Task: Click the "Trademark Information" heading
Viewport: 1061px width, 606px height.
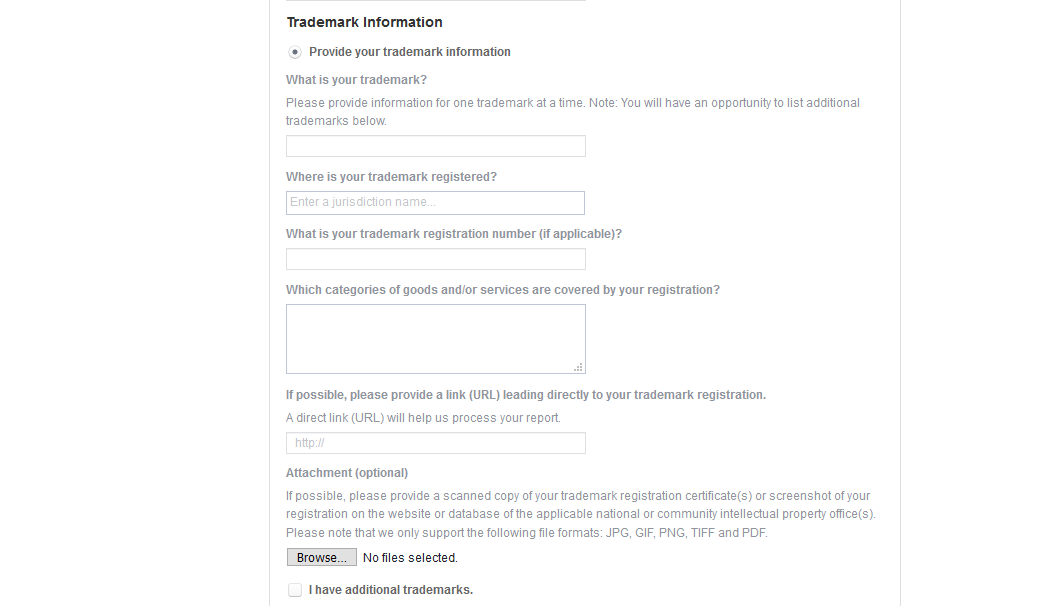Action: [x=364, y=21]
